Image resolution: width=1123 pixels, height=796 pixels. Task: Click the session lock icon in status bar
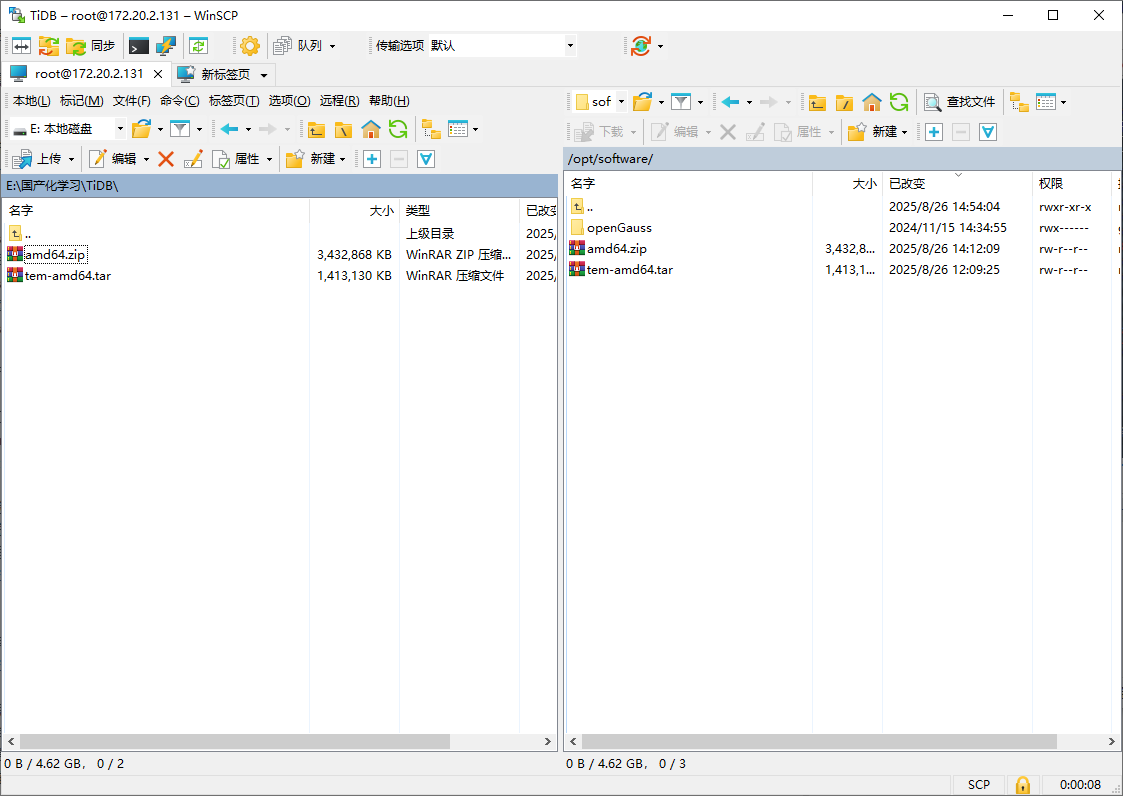pos(1022,785)
